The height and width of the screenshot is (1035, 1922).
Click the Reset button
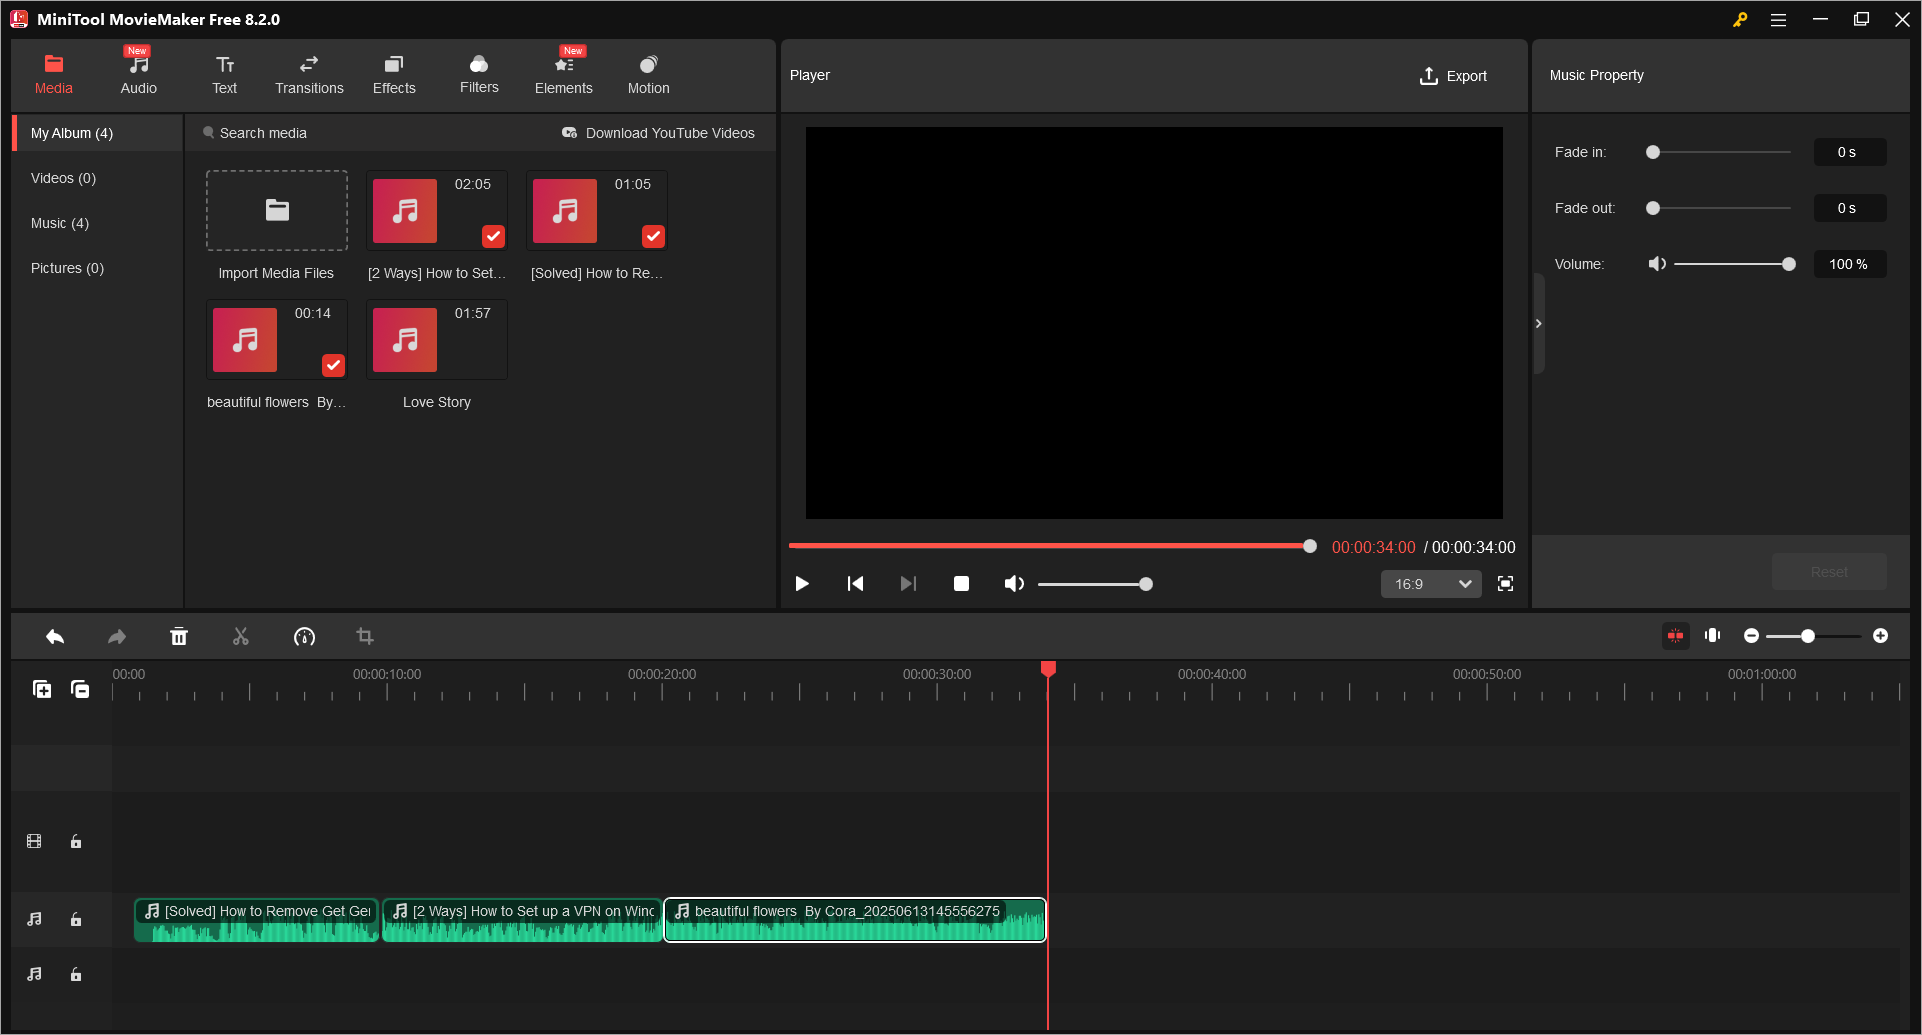point(1829,572)
